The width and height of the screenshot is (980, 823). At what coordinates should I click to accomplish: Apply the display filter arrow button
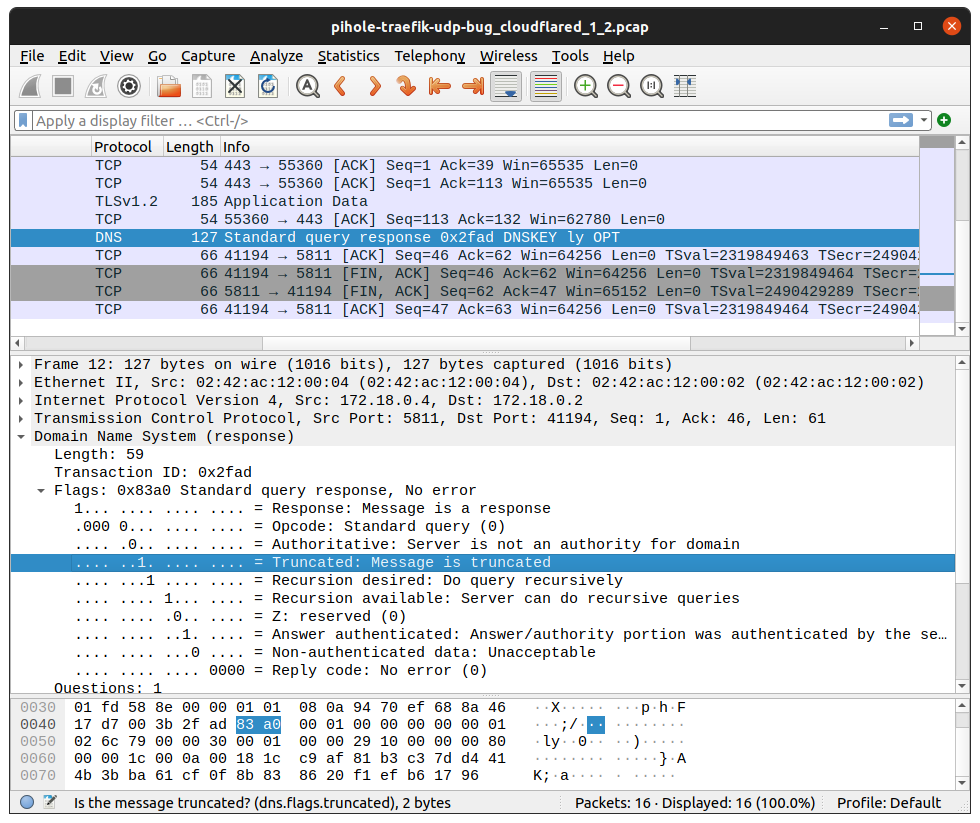click(x=901, y=120)
